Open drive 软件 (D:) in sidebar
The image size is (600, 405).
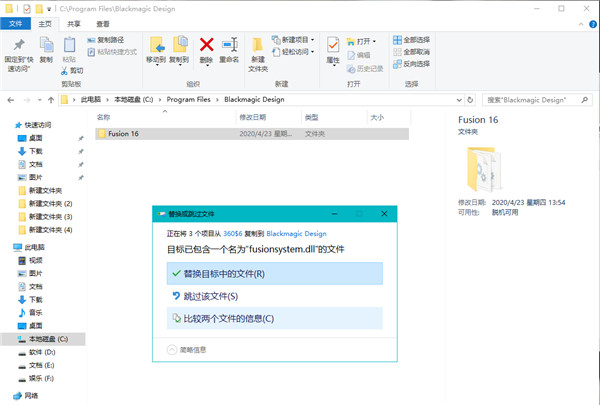[42, 352]
